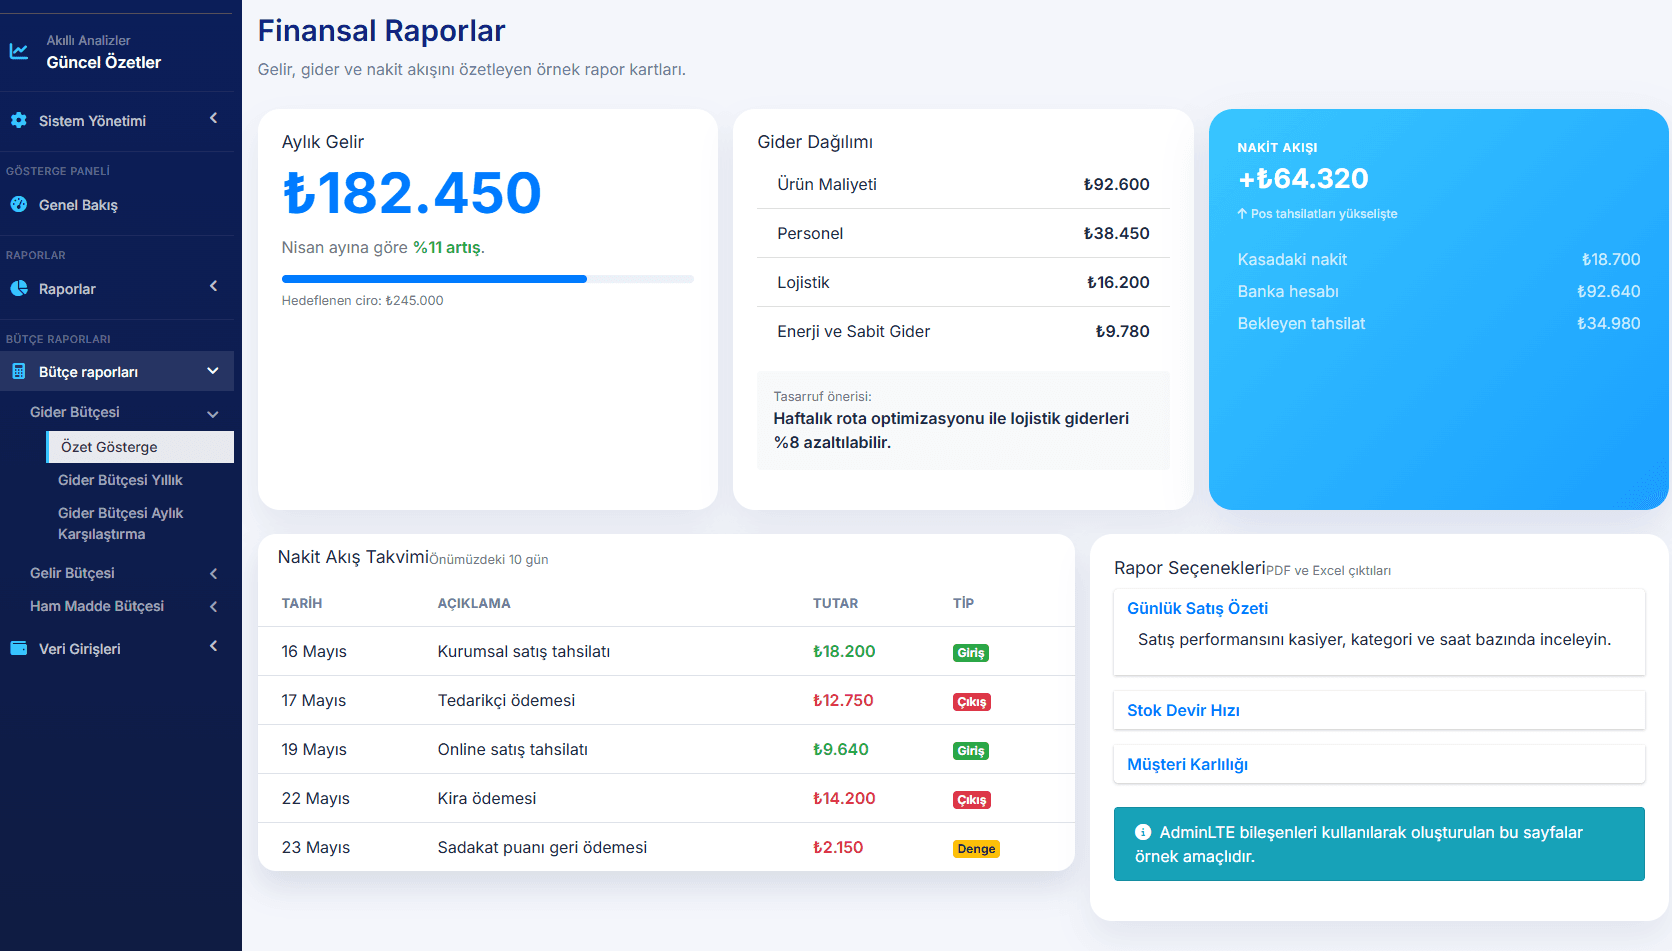Click the Banka hesabı amount ₺92.640
Image resolution: width=1672 pixels, height=951 pixels.
point(1608,291)
